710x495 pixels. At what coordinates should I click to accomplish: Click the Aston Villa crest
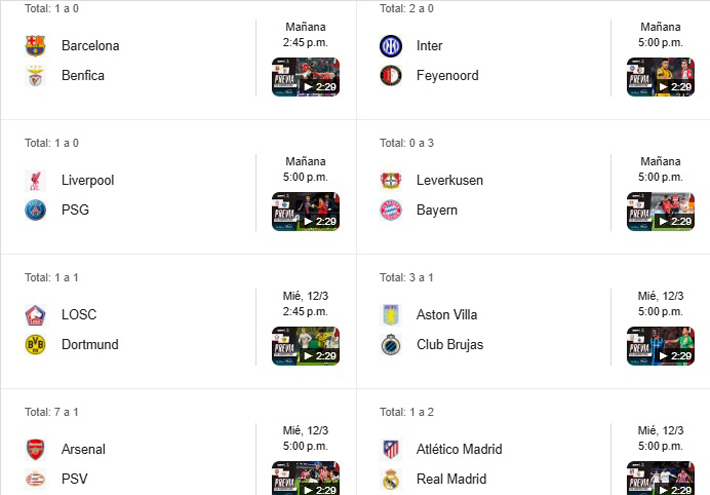pyautogui.click(x=391, y=314)
